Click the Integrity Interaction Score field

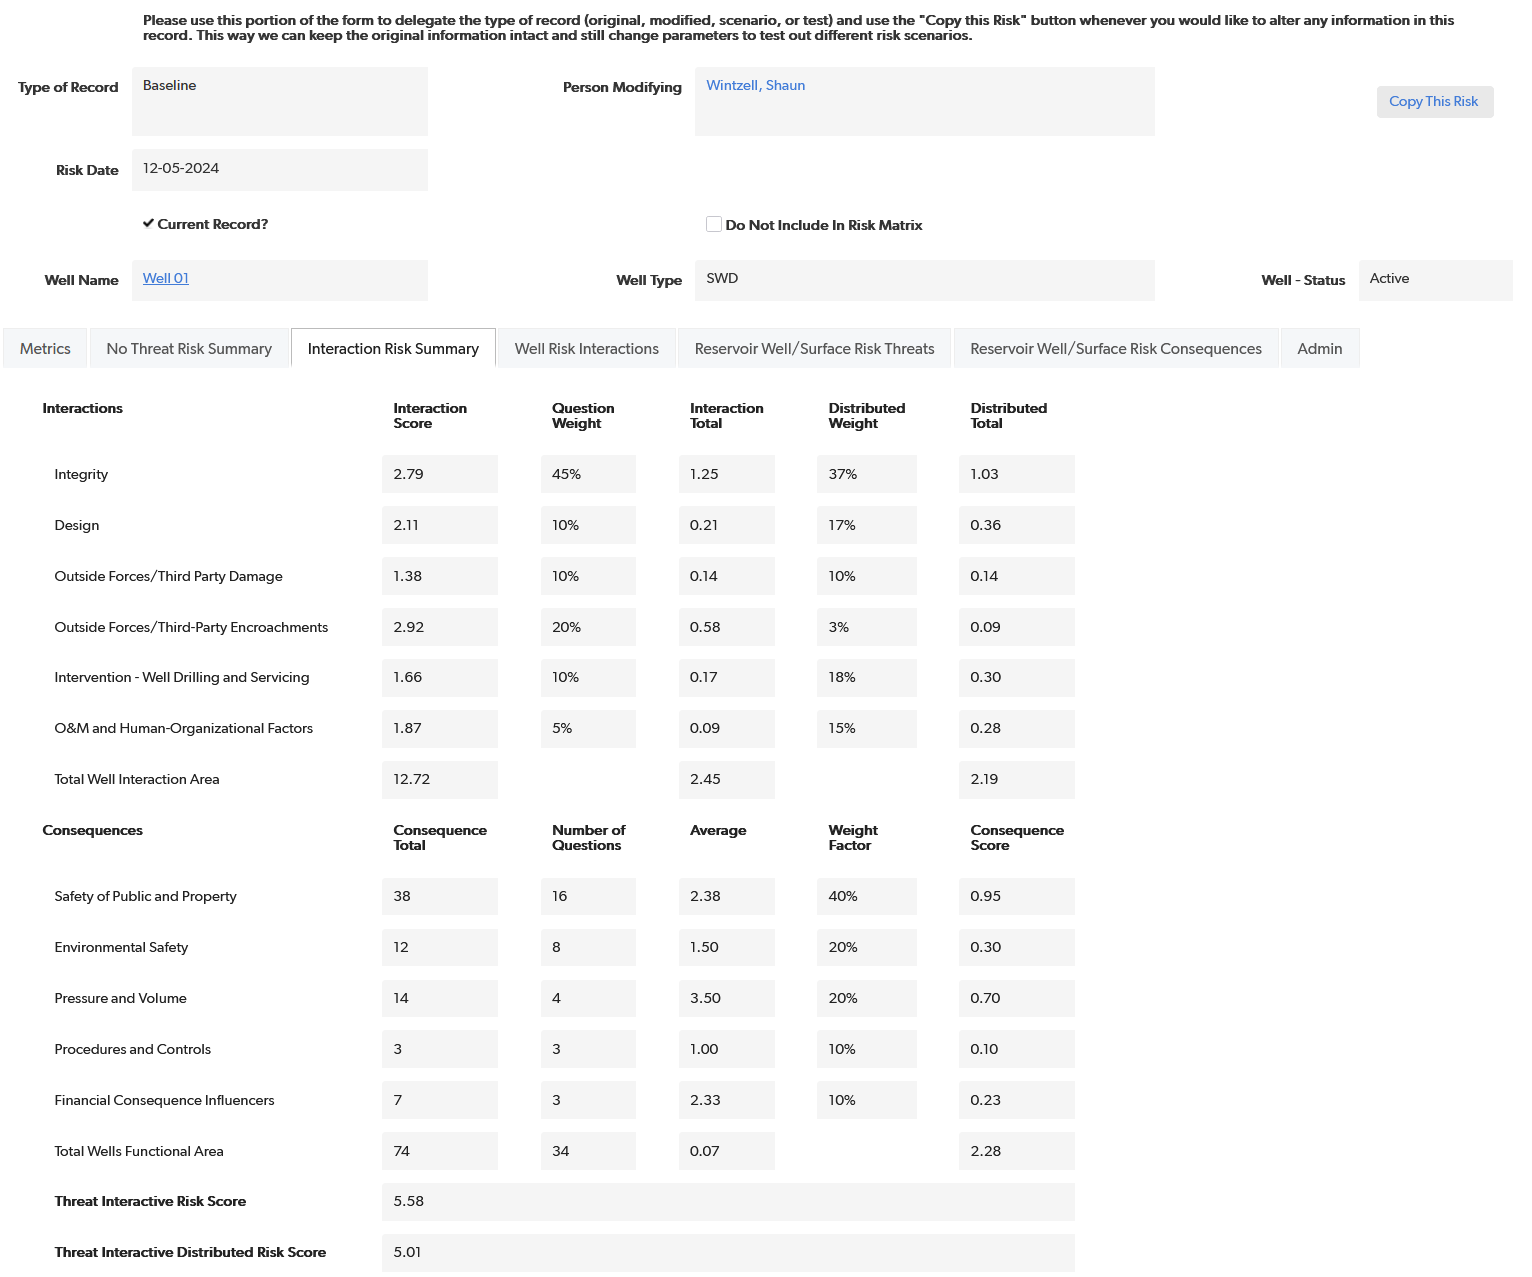(x=439, y=474)
